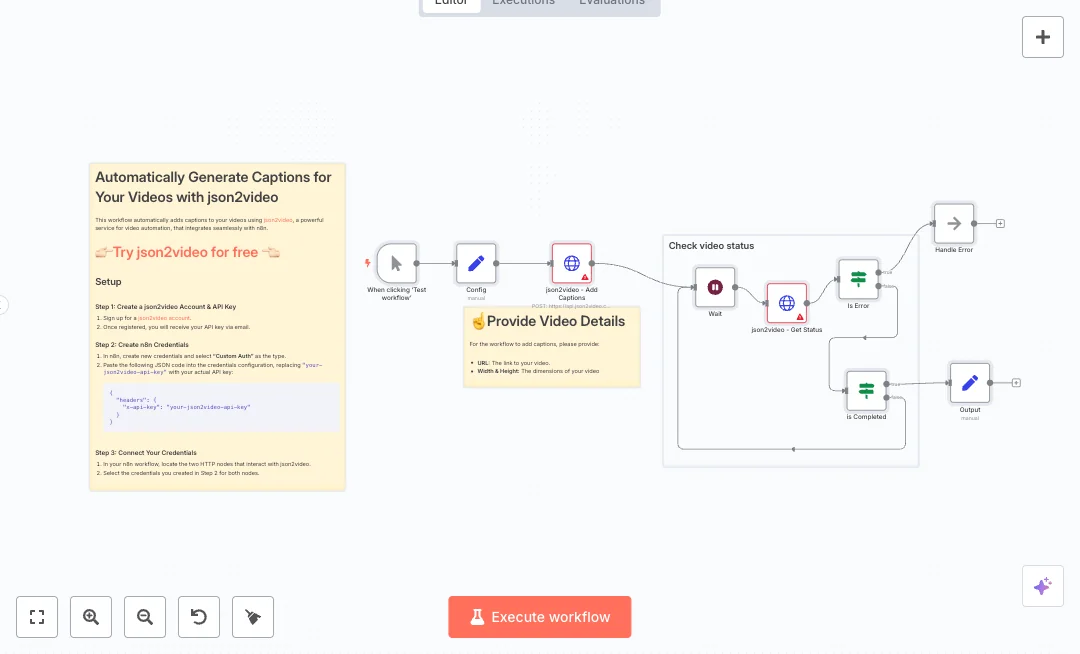Expand the plus connector after Handle Error
The image size is (1080, 654).
click(1000, 224)
